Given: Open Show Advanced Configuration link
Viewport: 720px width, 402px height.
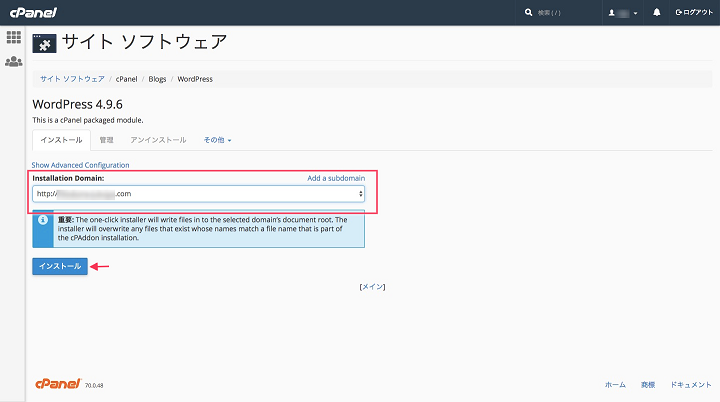Looking at the screenshot, I should [80, 165].
